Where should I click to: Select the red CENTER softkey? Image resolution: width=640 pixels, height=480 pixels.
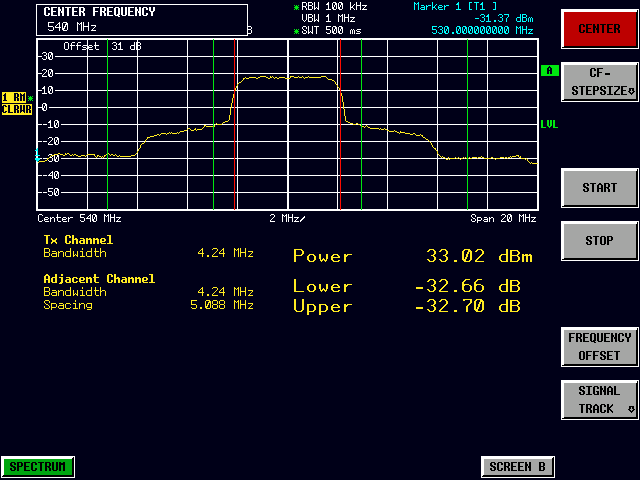[x=599, y=29]
